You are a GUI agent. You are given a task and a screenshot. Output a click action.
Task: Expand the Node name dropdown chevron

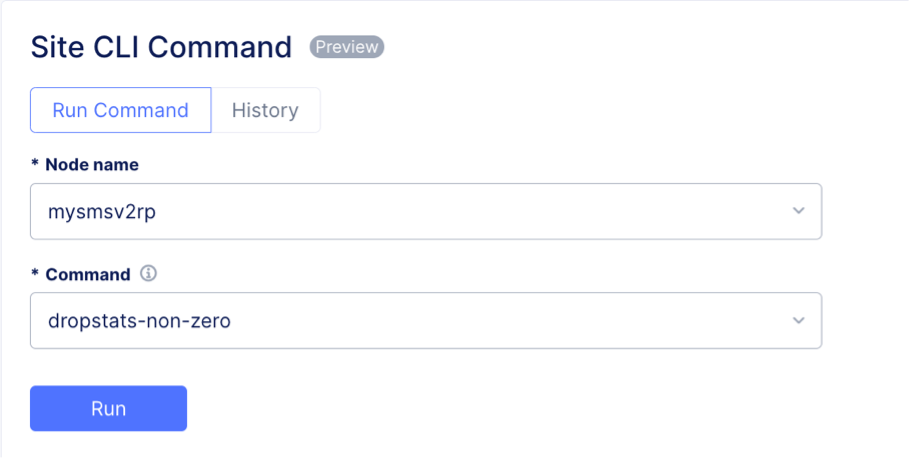coord(797,211)
